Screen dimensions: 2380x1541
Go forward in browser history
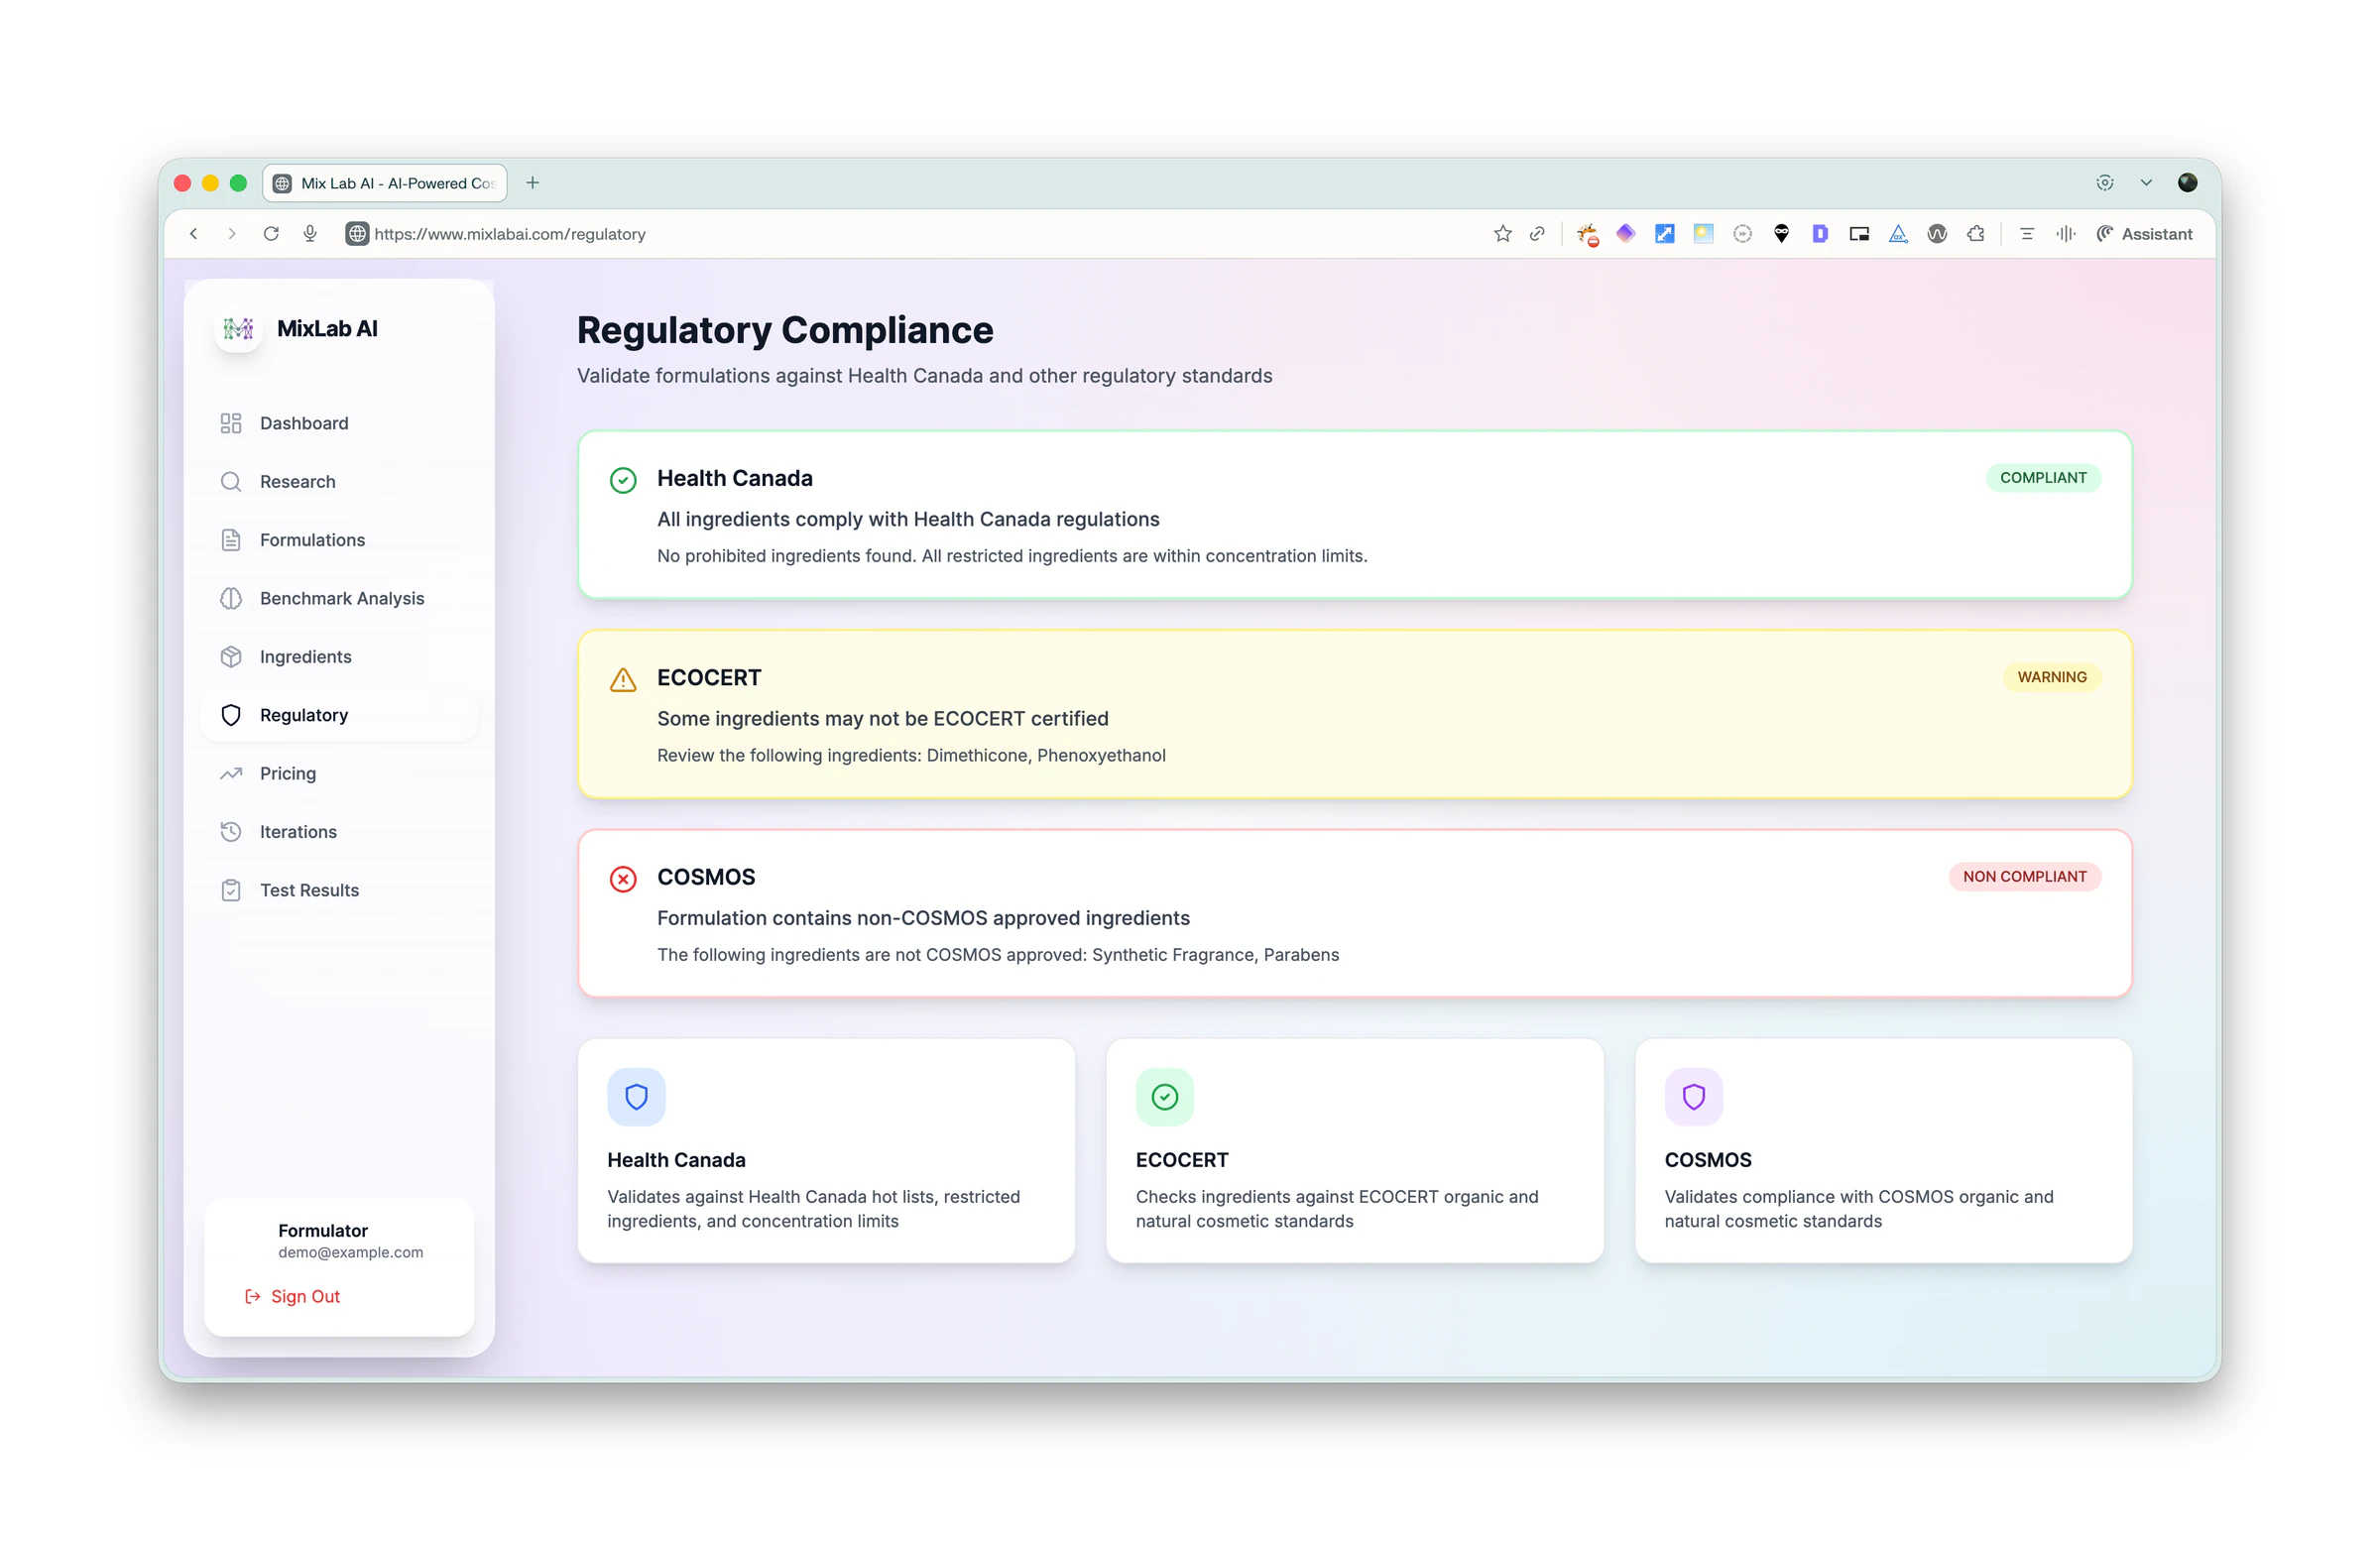coord(231,234)
